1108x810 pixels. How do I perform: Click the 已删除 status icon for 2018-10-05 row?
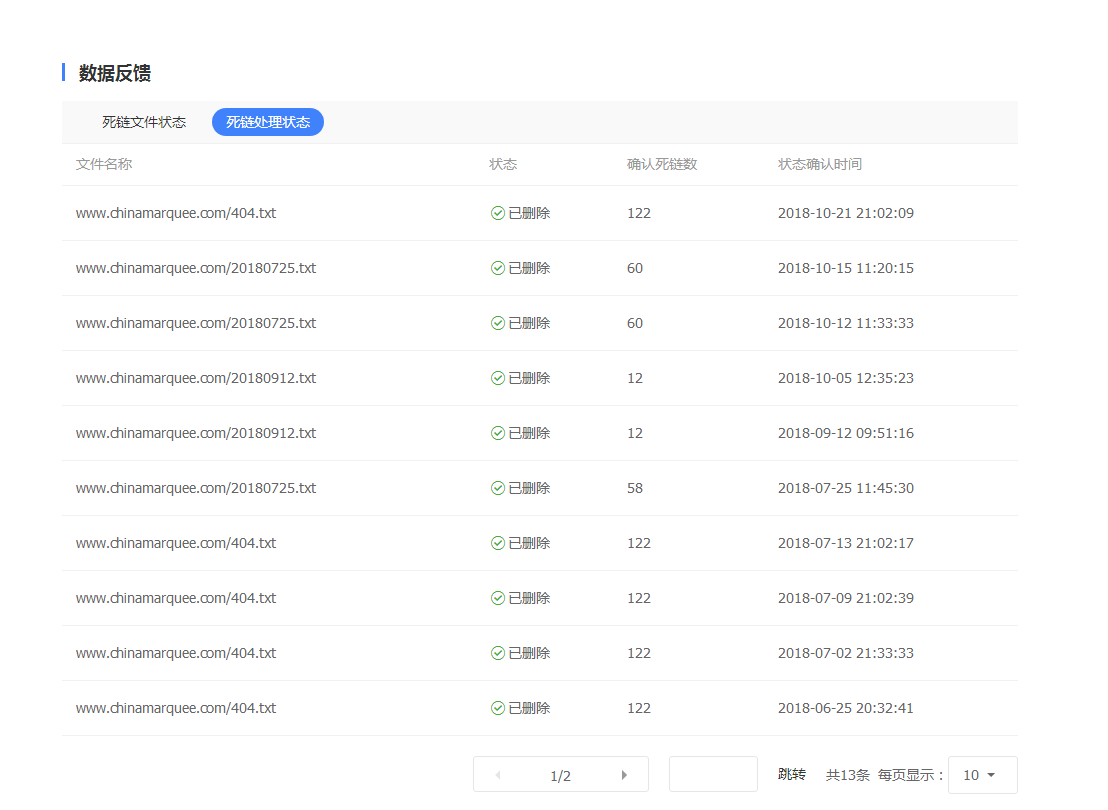click(498, 378)
